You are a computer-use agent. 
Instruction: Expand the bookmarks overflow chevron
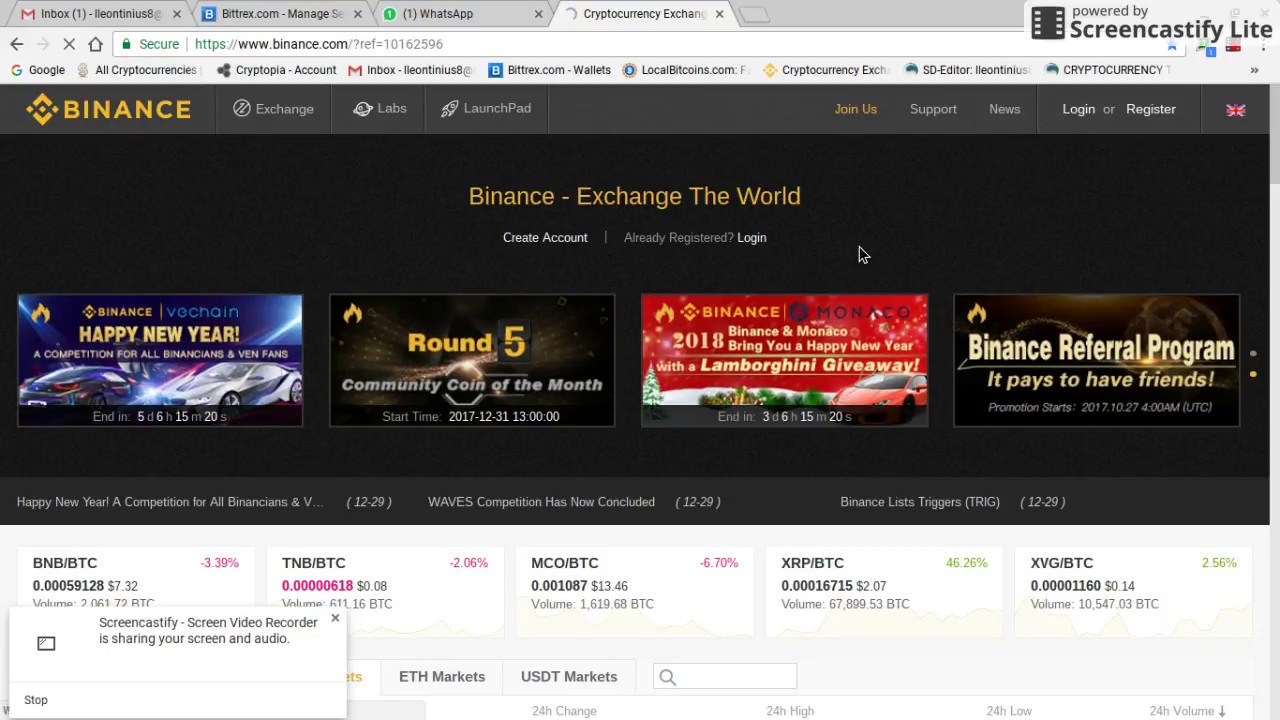[x=1254, y=70]
